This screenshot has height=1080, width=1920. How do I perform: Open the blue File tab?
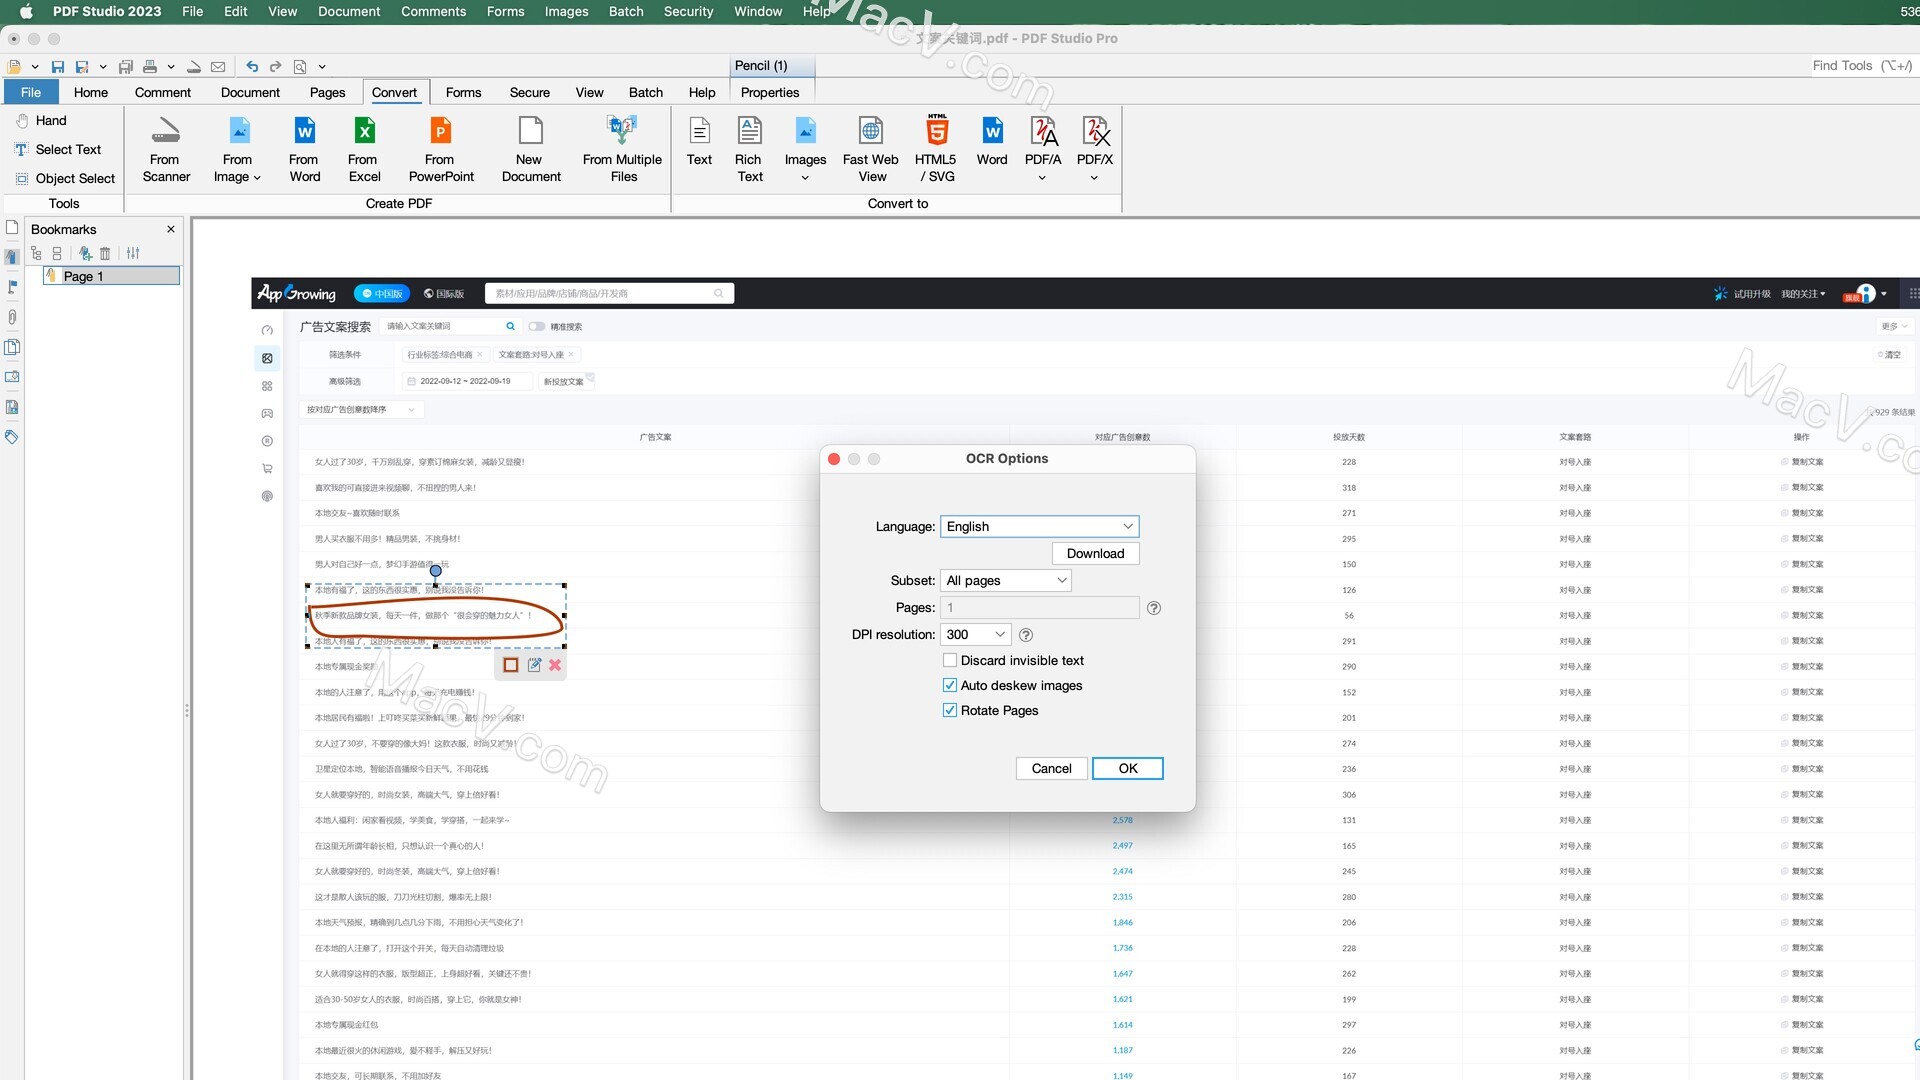31,92
